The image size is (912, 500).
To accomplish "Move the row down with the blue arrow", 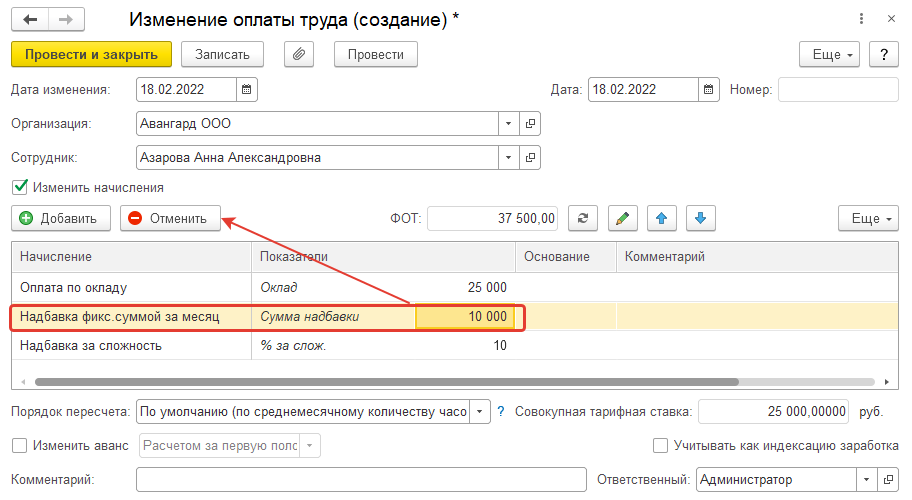I will (700, 218).
